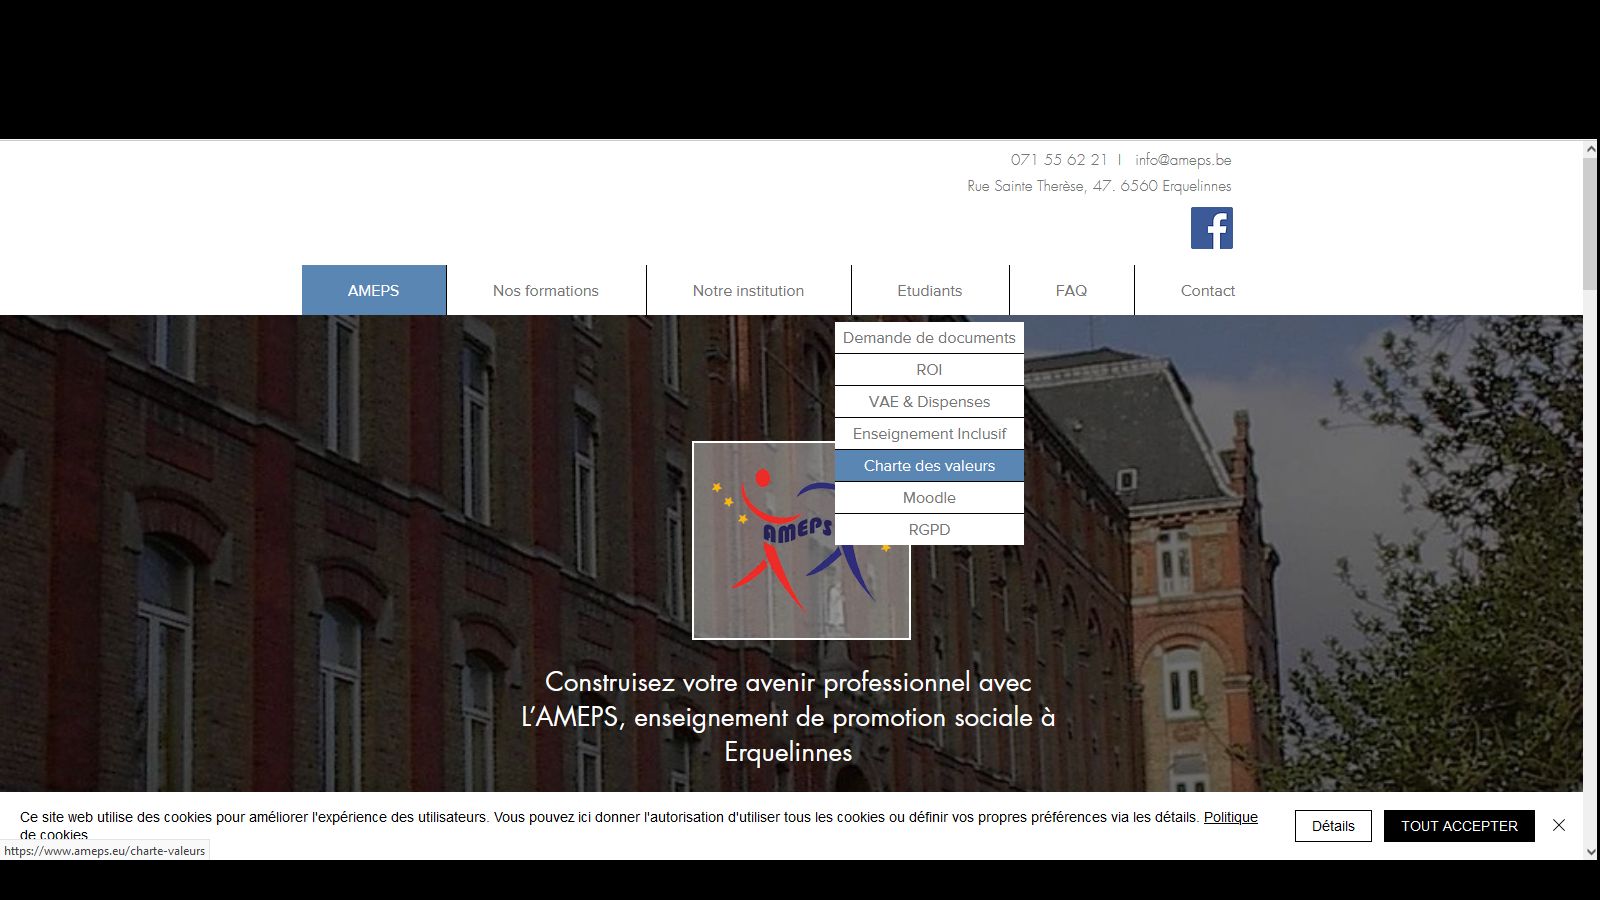Close the cookie banner with X
1600x900 pixels.
1558,825
